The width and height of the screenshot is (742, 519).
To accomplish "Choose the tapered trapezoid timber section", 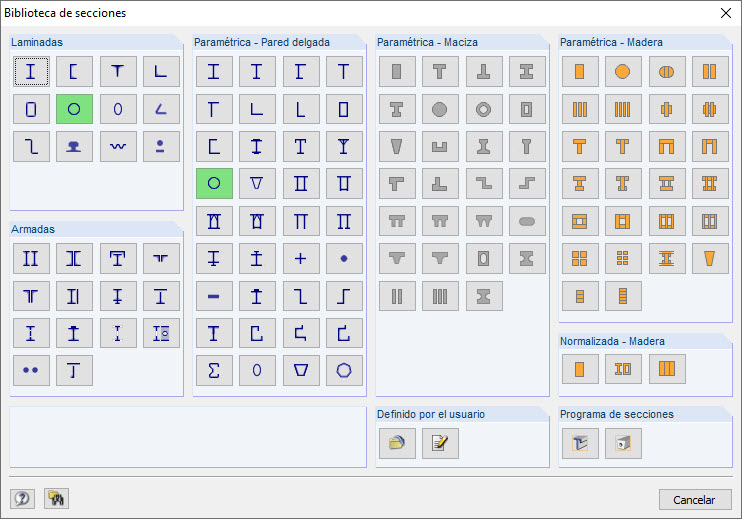I will tap(710, 258).
